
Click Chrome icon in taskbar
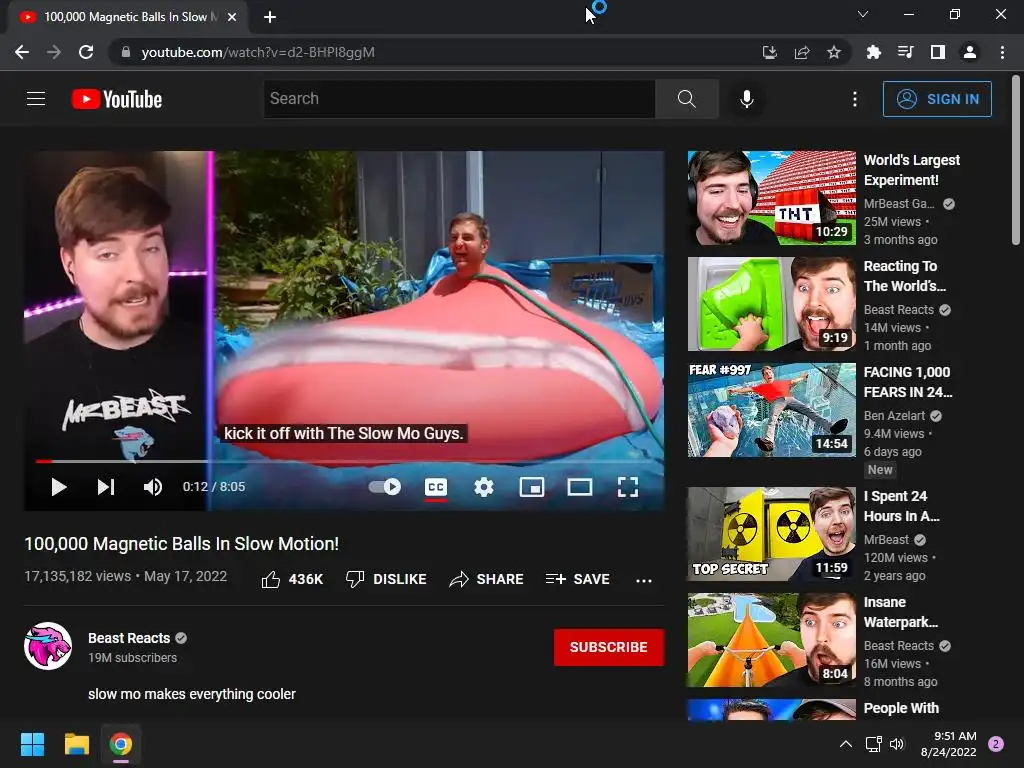[x=121, y=744]
